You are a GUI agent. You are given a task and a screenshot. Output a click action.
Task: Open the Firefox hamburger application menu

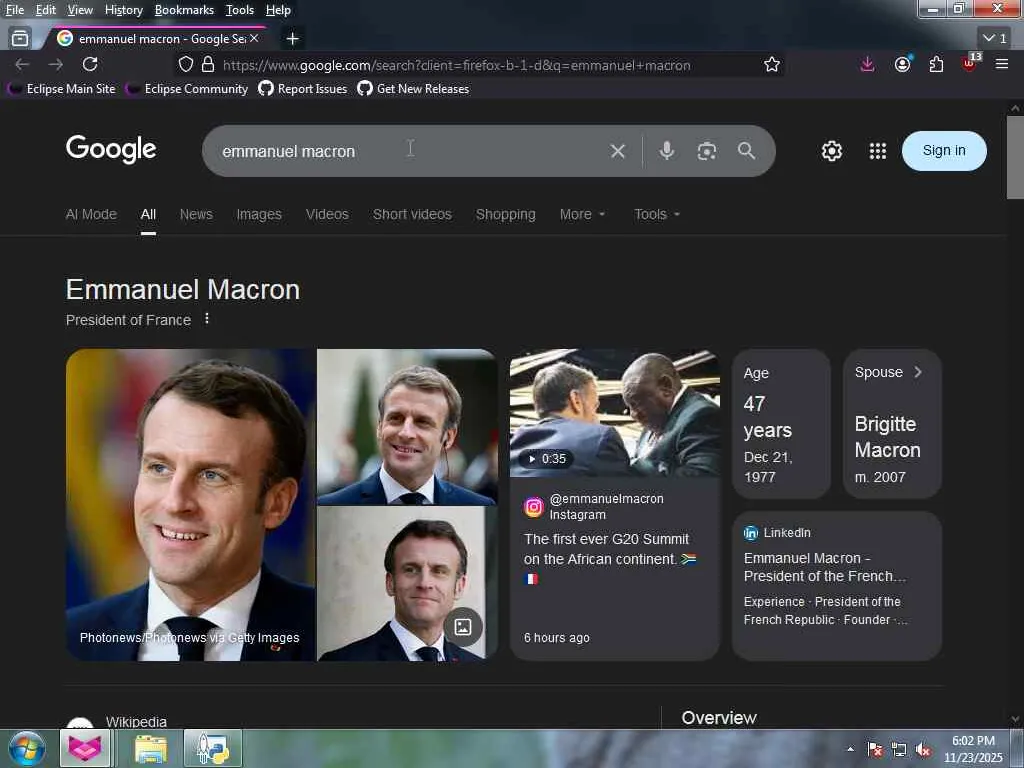1002,64
